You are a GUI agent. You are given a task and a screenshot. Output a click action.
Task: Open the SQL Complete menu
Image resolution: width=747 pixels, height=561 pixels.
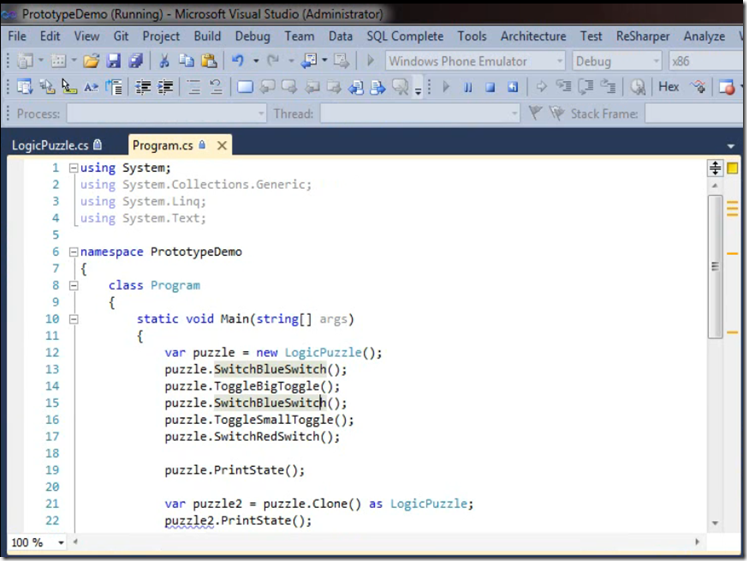point(405,36)
